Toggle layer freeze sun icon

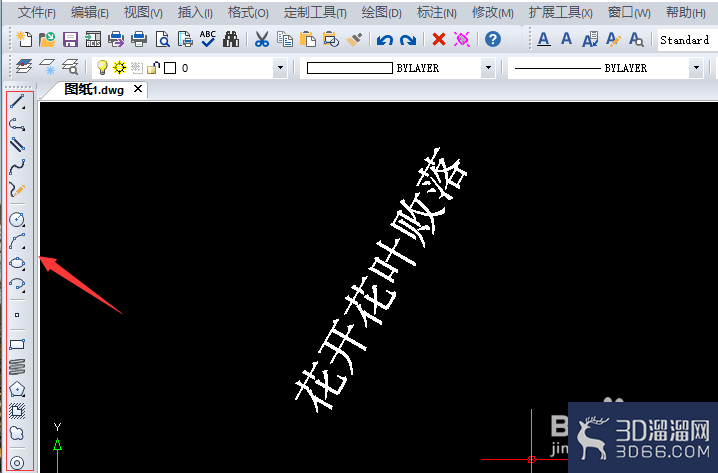tap(120, 68)
